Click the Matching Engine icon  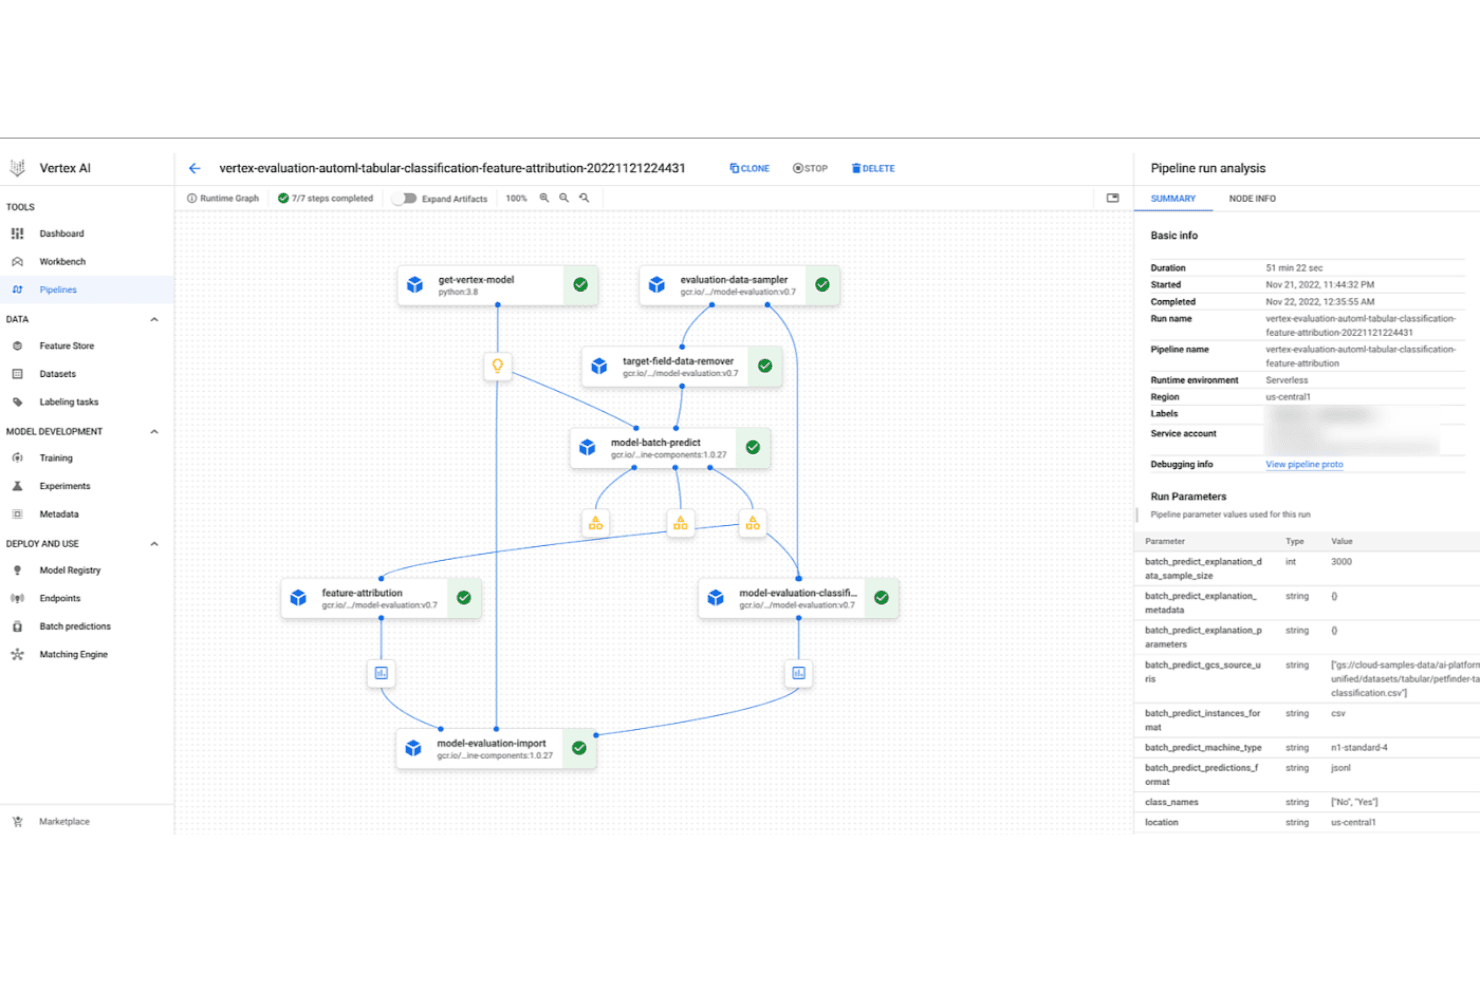pos(17,653)
